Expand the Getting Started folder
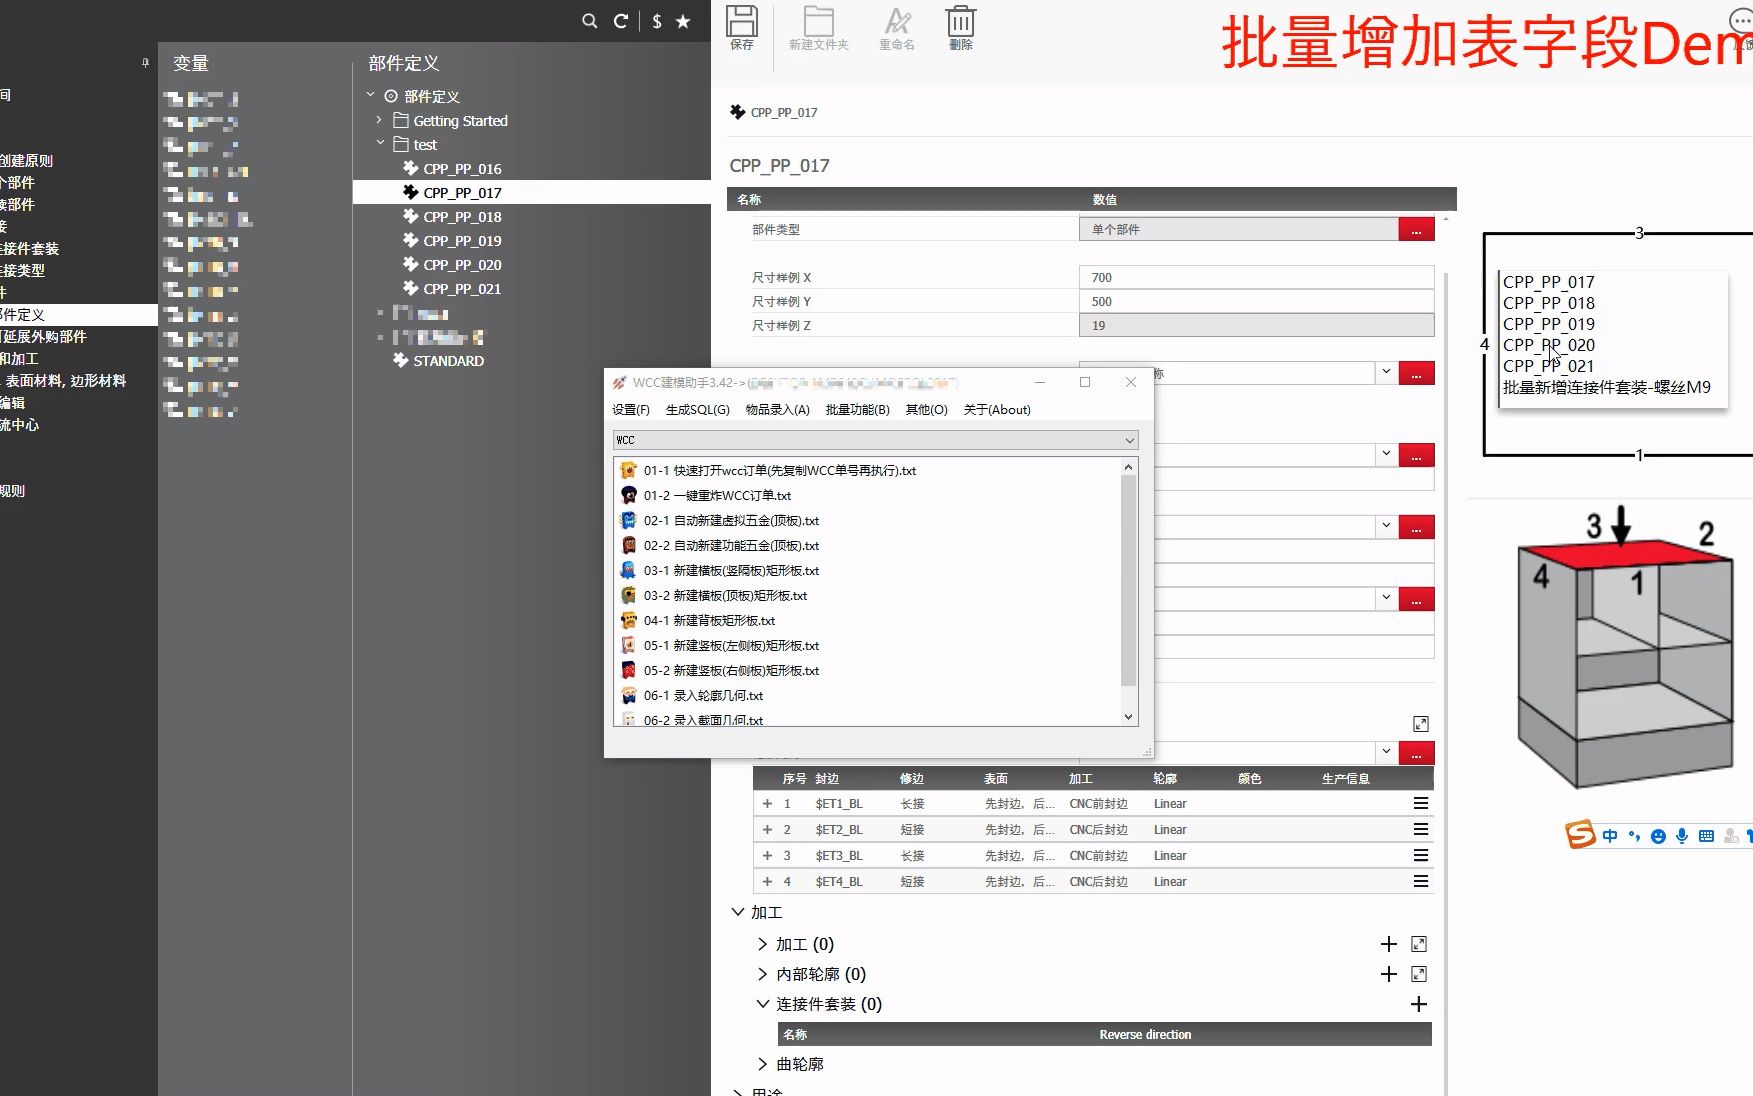 pos(379,120)
